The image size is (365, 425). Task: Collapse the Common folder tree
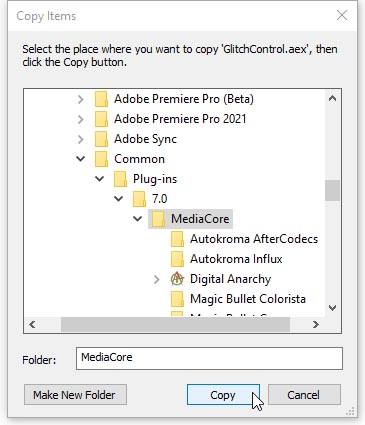[80, 159]
